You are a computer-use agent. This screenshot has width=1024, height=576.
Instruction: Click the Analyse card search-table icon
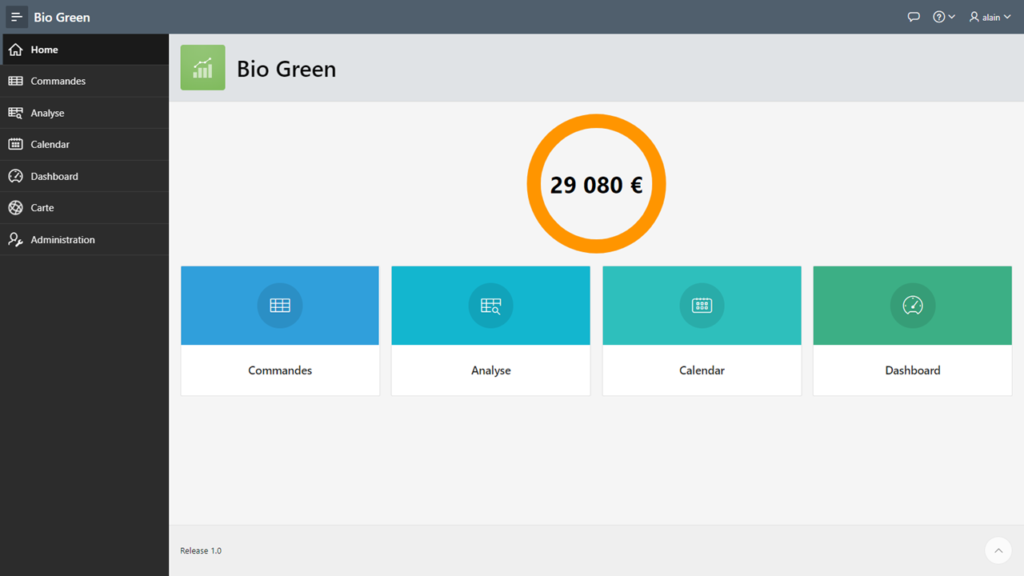coord(491,305)
